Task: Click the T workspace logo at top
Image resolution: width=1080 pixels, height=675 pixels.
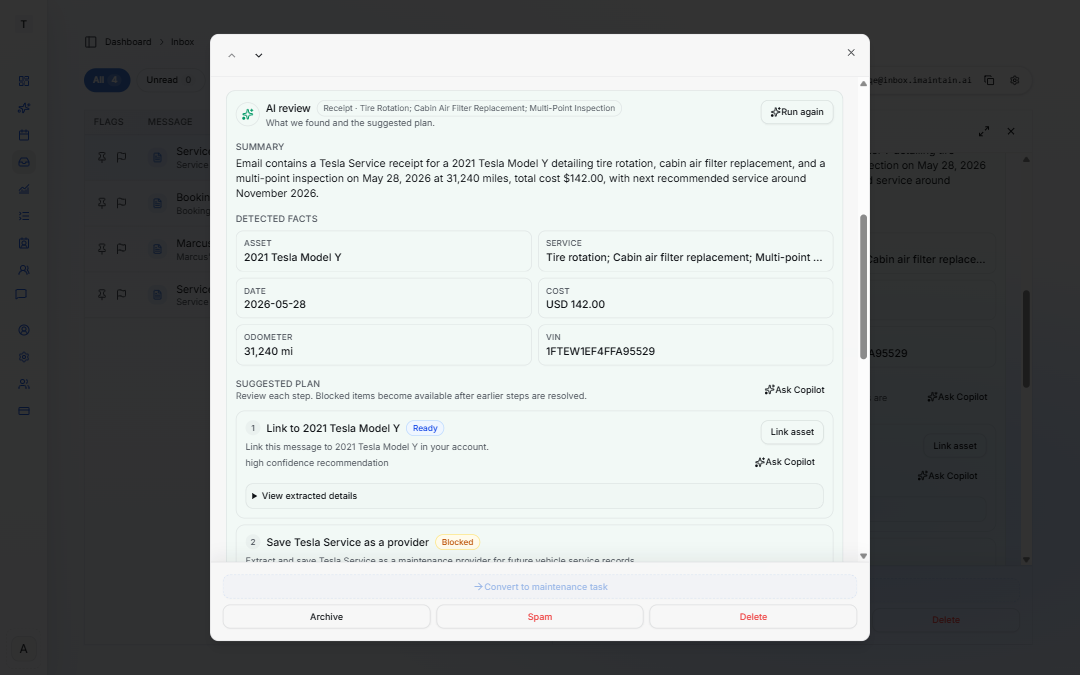Action: (23, 24)
